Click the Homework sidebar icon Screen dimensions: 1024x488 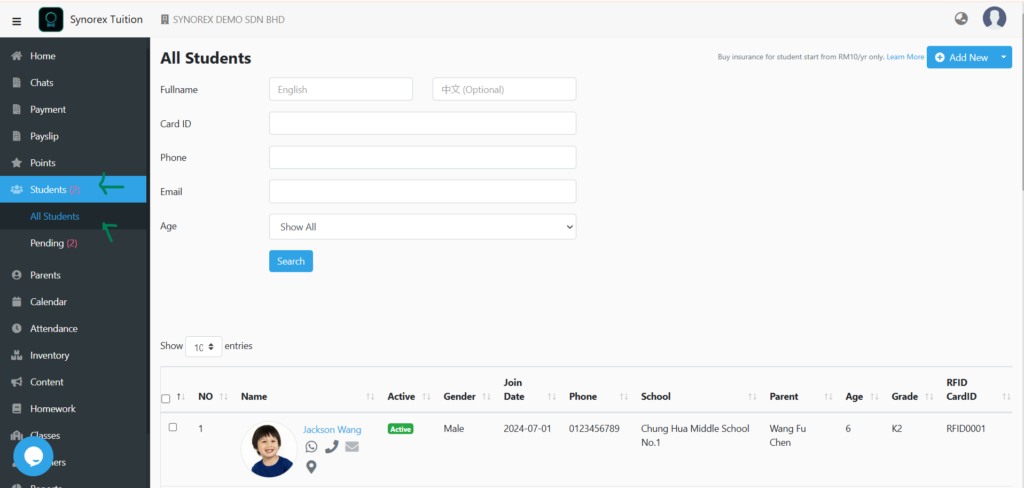pyautogui.click(x=17, y=409)
